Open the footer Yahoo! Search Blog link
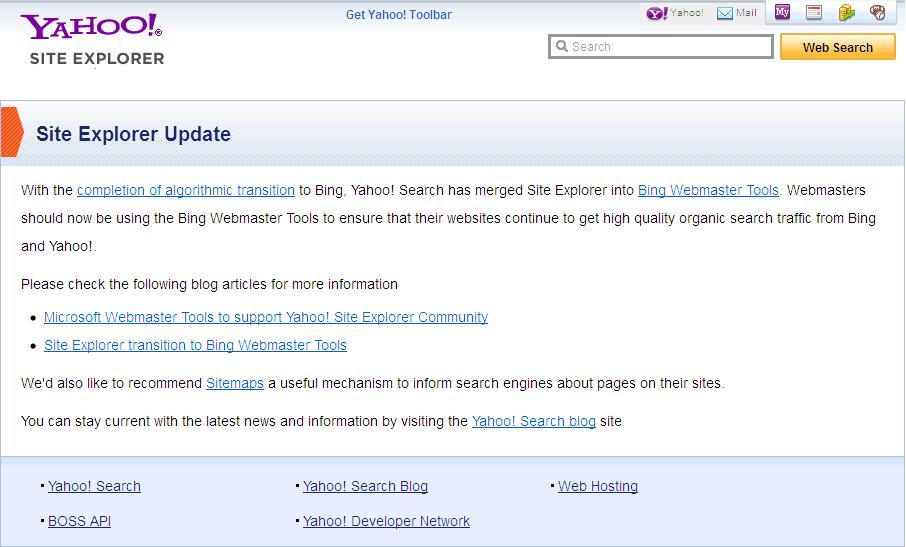 [x=365, y=486]
